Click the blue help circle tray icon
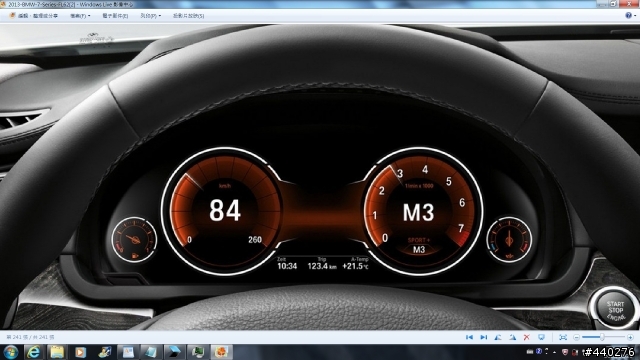The height and width of the screenshot is (360, 640). pos(539,351)
